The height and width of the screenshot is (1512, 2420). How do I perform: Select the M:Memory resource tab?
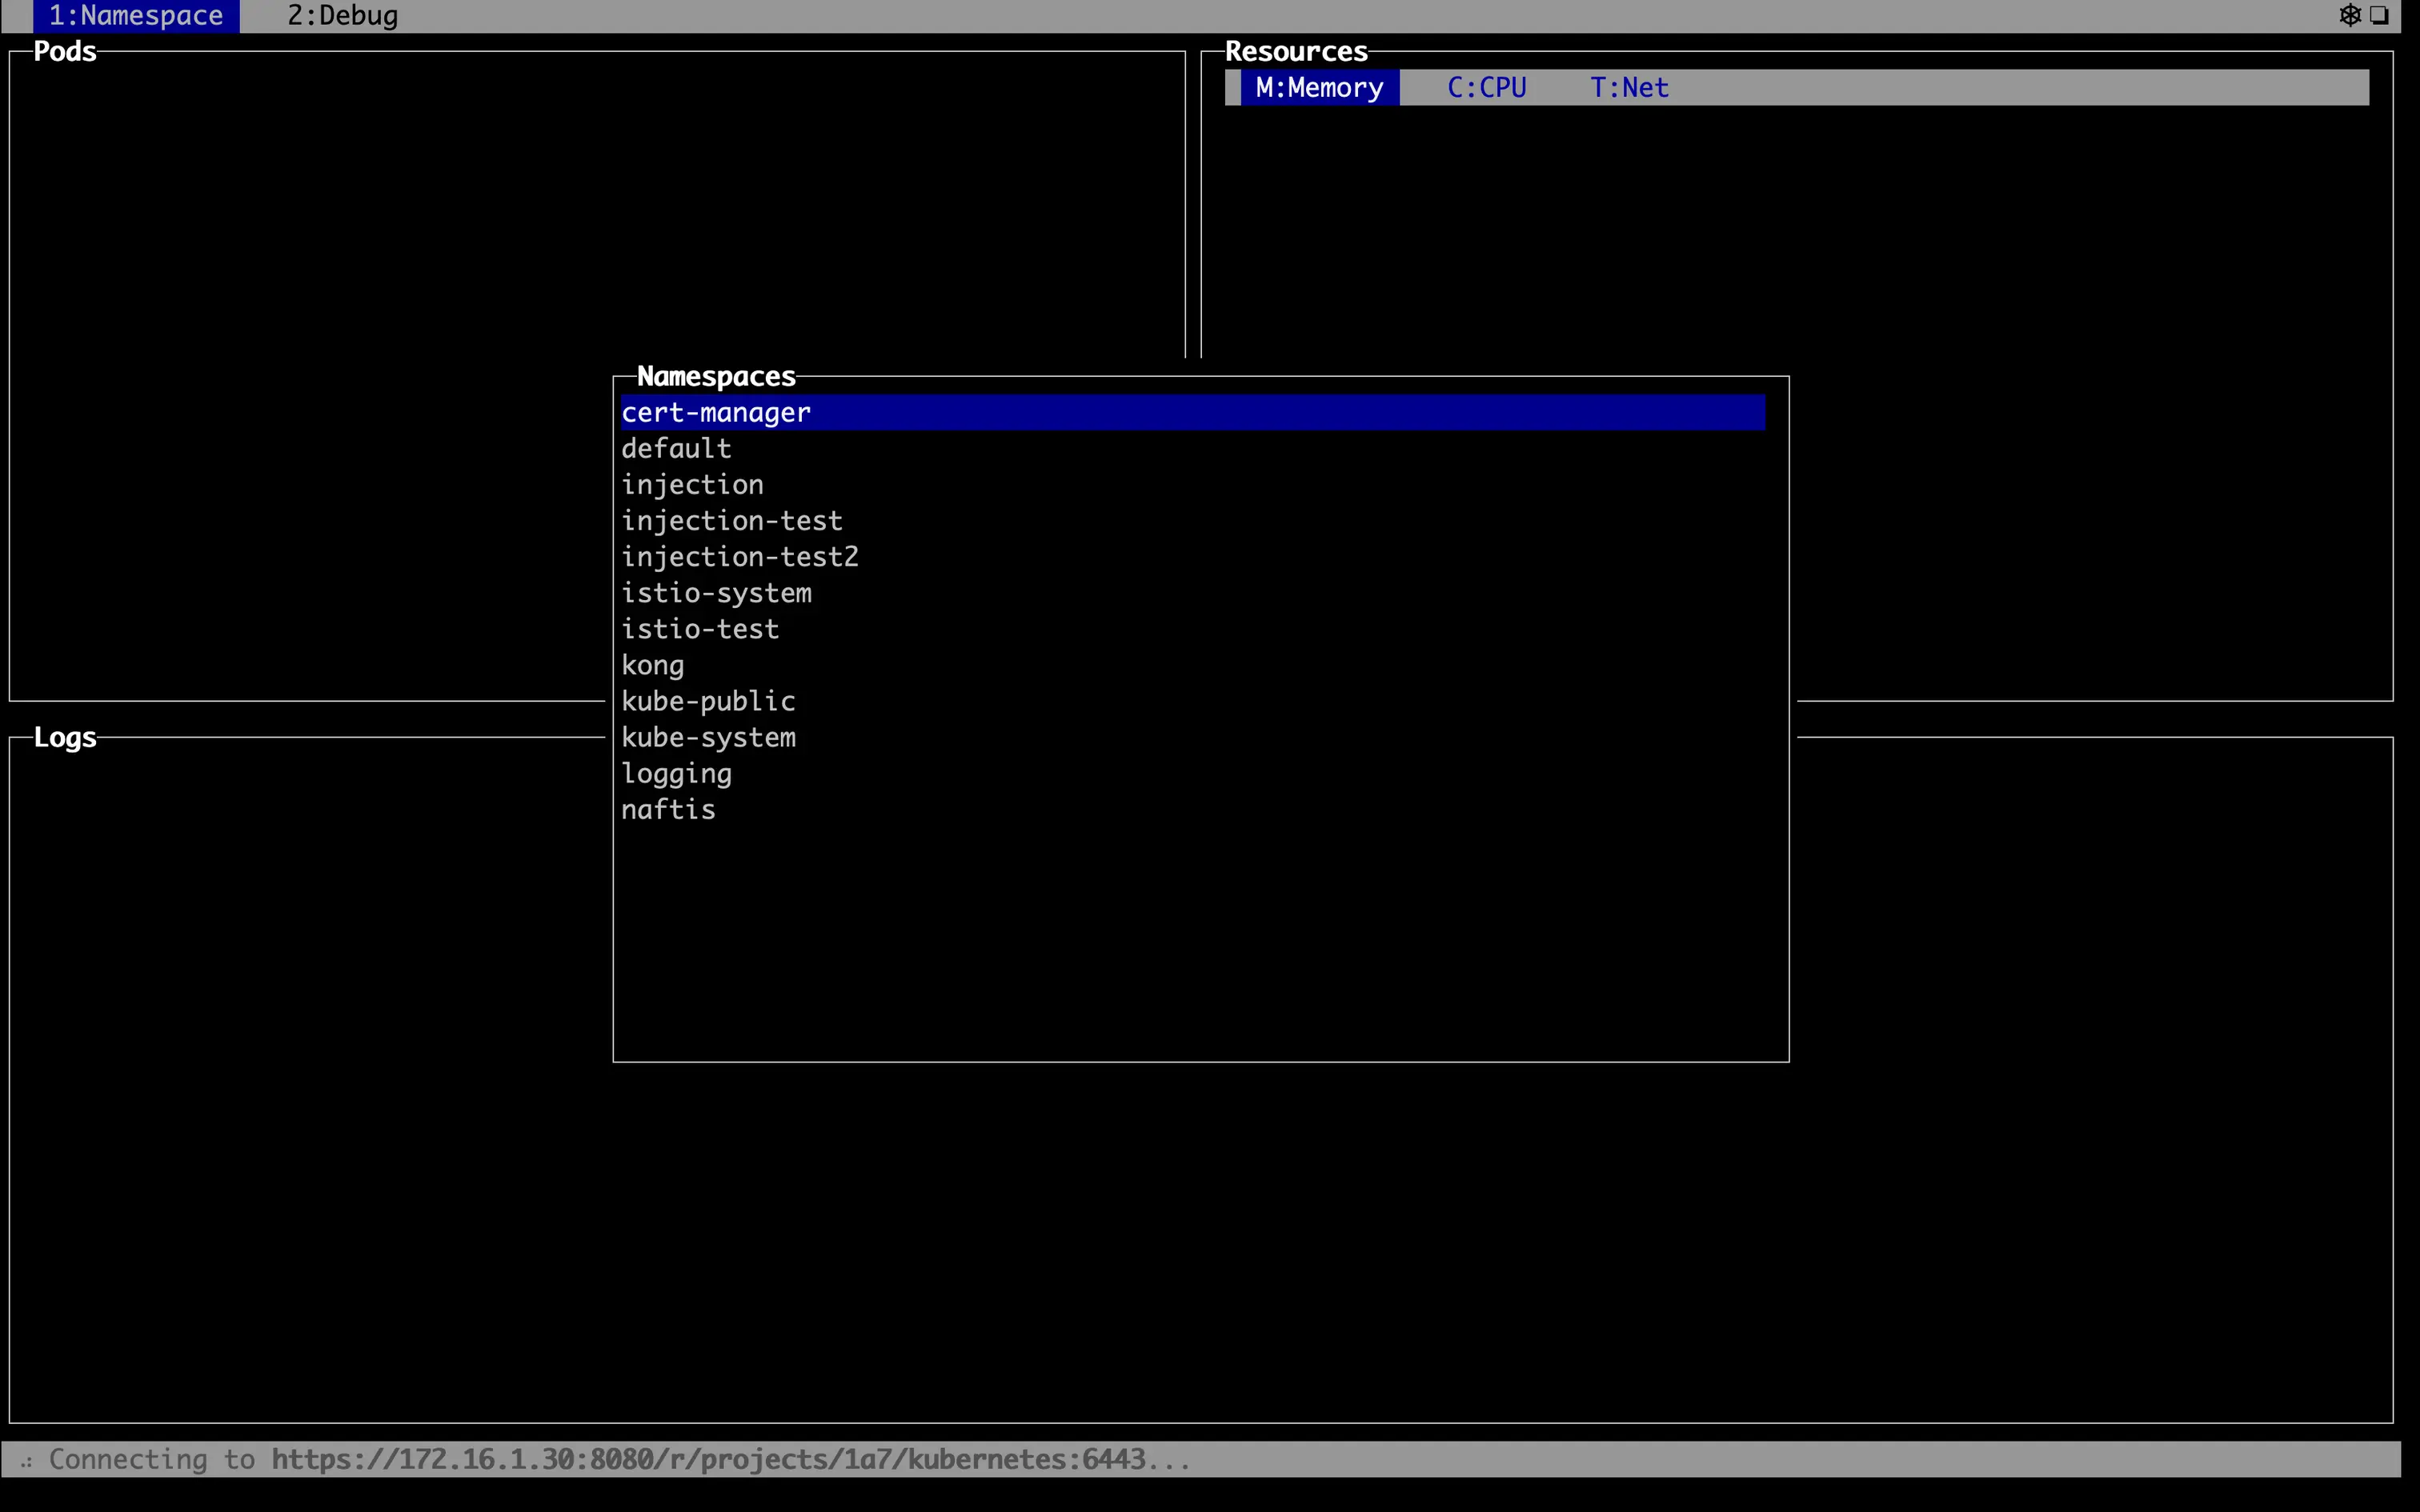point(1318,88)
